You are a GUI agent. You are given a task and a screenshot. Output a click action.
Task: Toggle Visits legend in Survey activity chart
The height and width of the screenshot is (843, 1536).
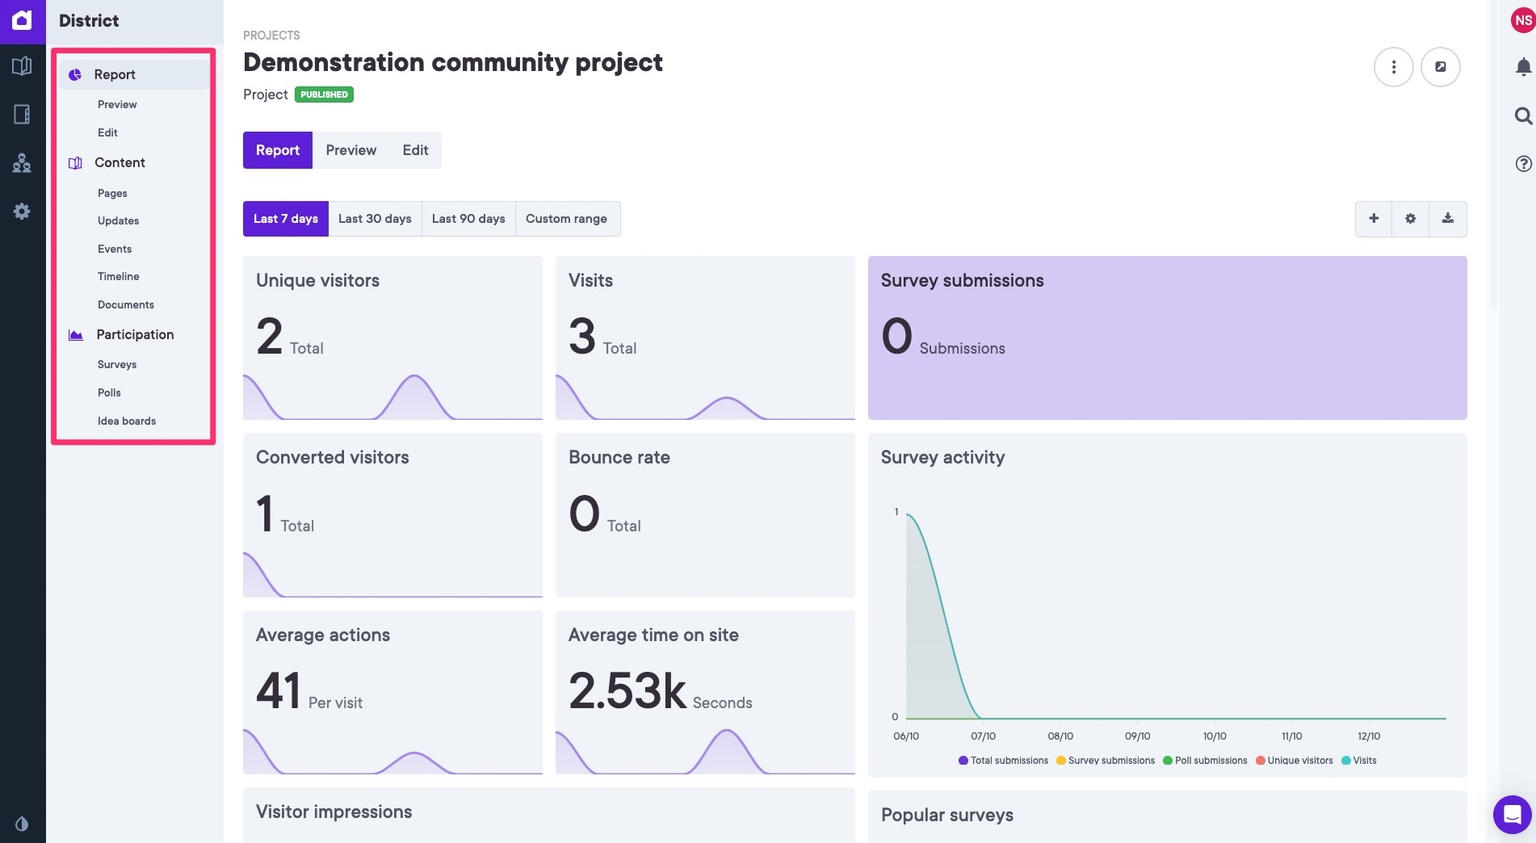[1364, 761]
